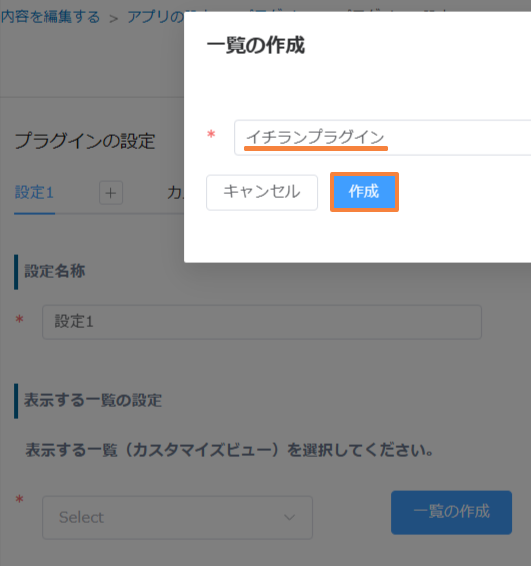
Task: Click the chevron arrow of the Select dropdown
Action: pyautogui.click(x=289, y=518)
